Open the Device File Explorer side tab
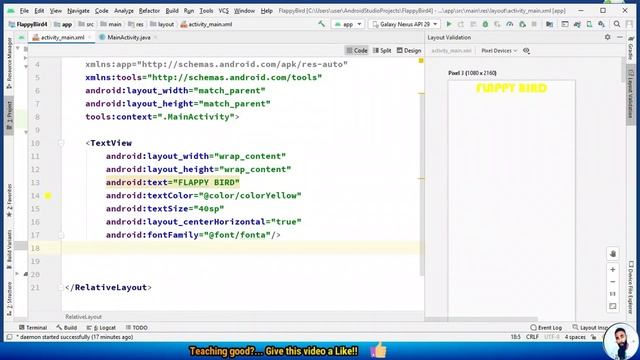This screenshot has width=640, height=360. tap(631, 288)
